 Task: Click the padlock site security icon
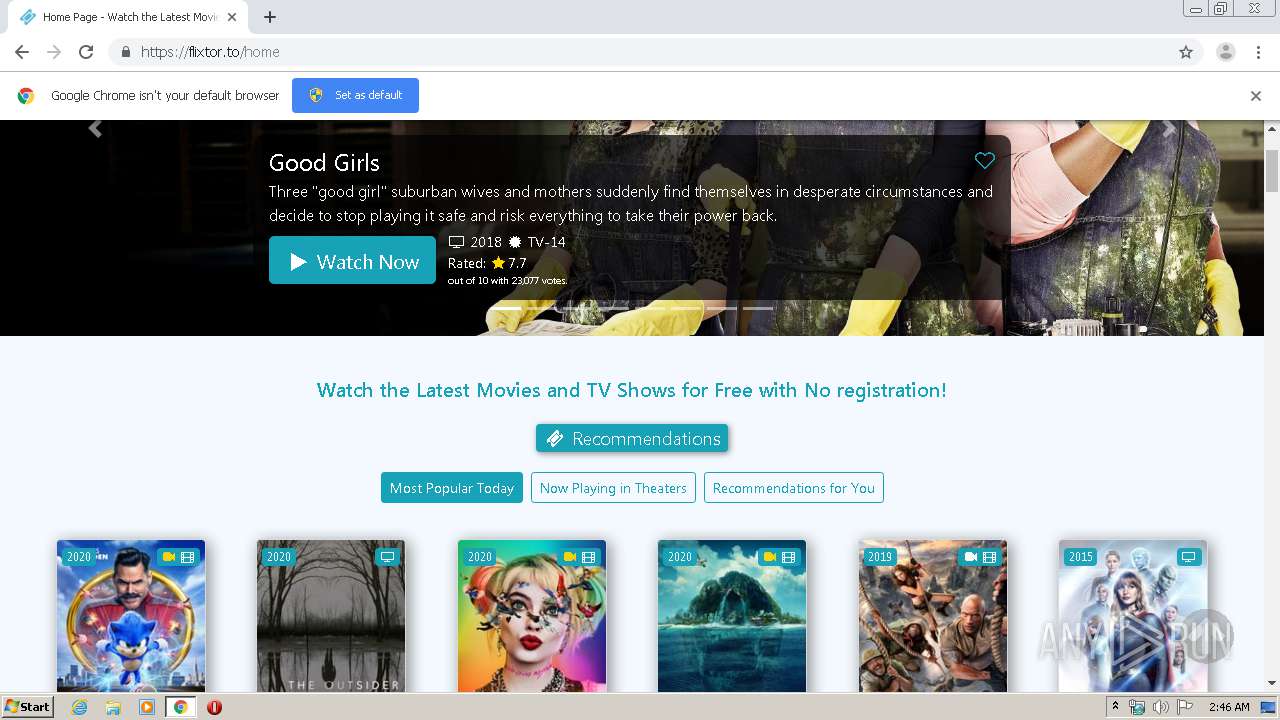[x=125, y=52]
